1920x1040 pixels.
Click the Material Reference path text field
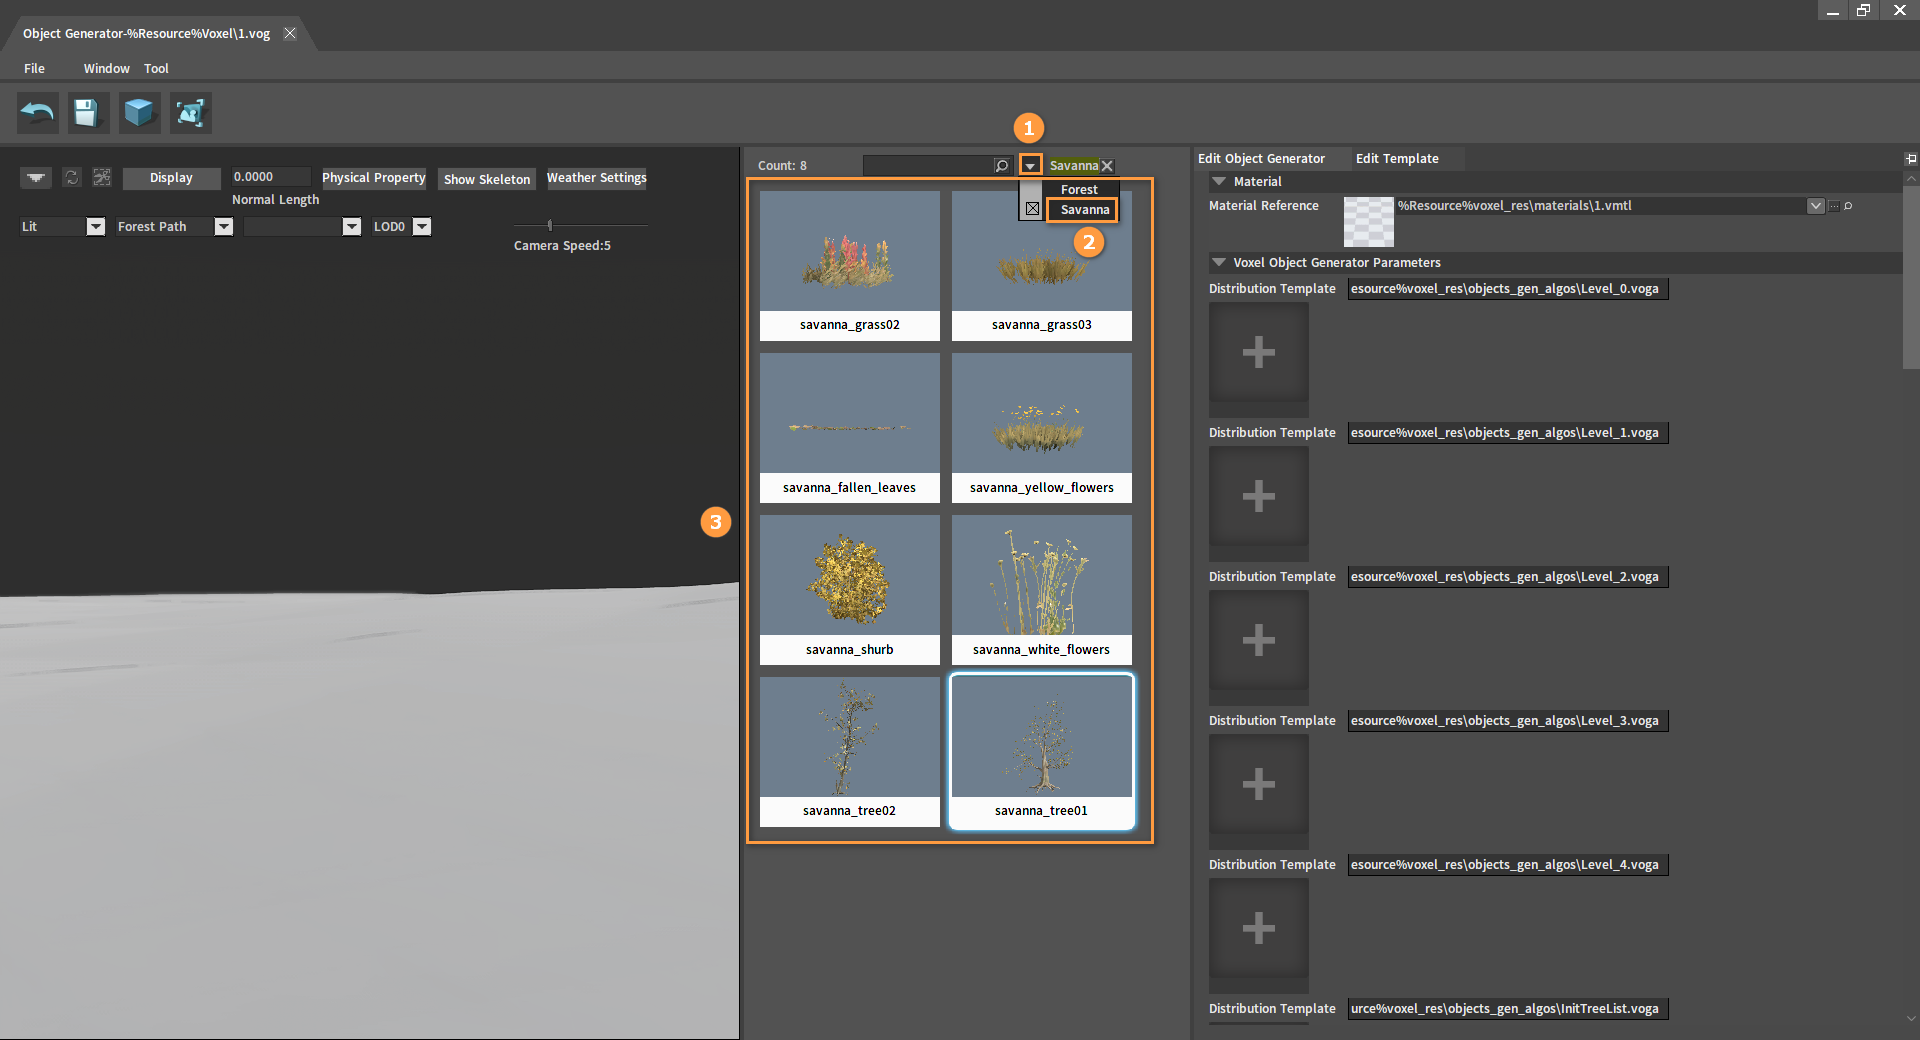pos(1601,206)
